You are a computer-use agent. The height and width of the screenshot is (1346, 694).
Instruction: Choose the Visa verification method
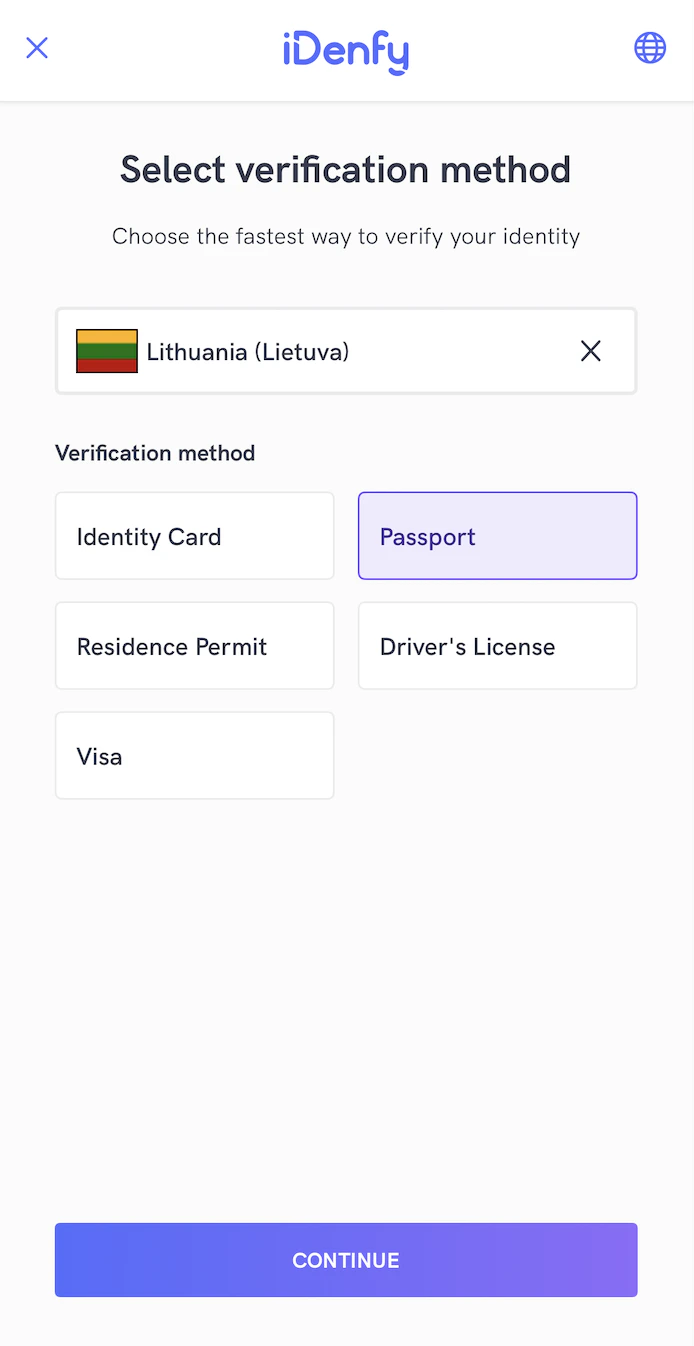click(x=194, y=755)
